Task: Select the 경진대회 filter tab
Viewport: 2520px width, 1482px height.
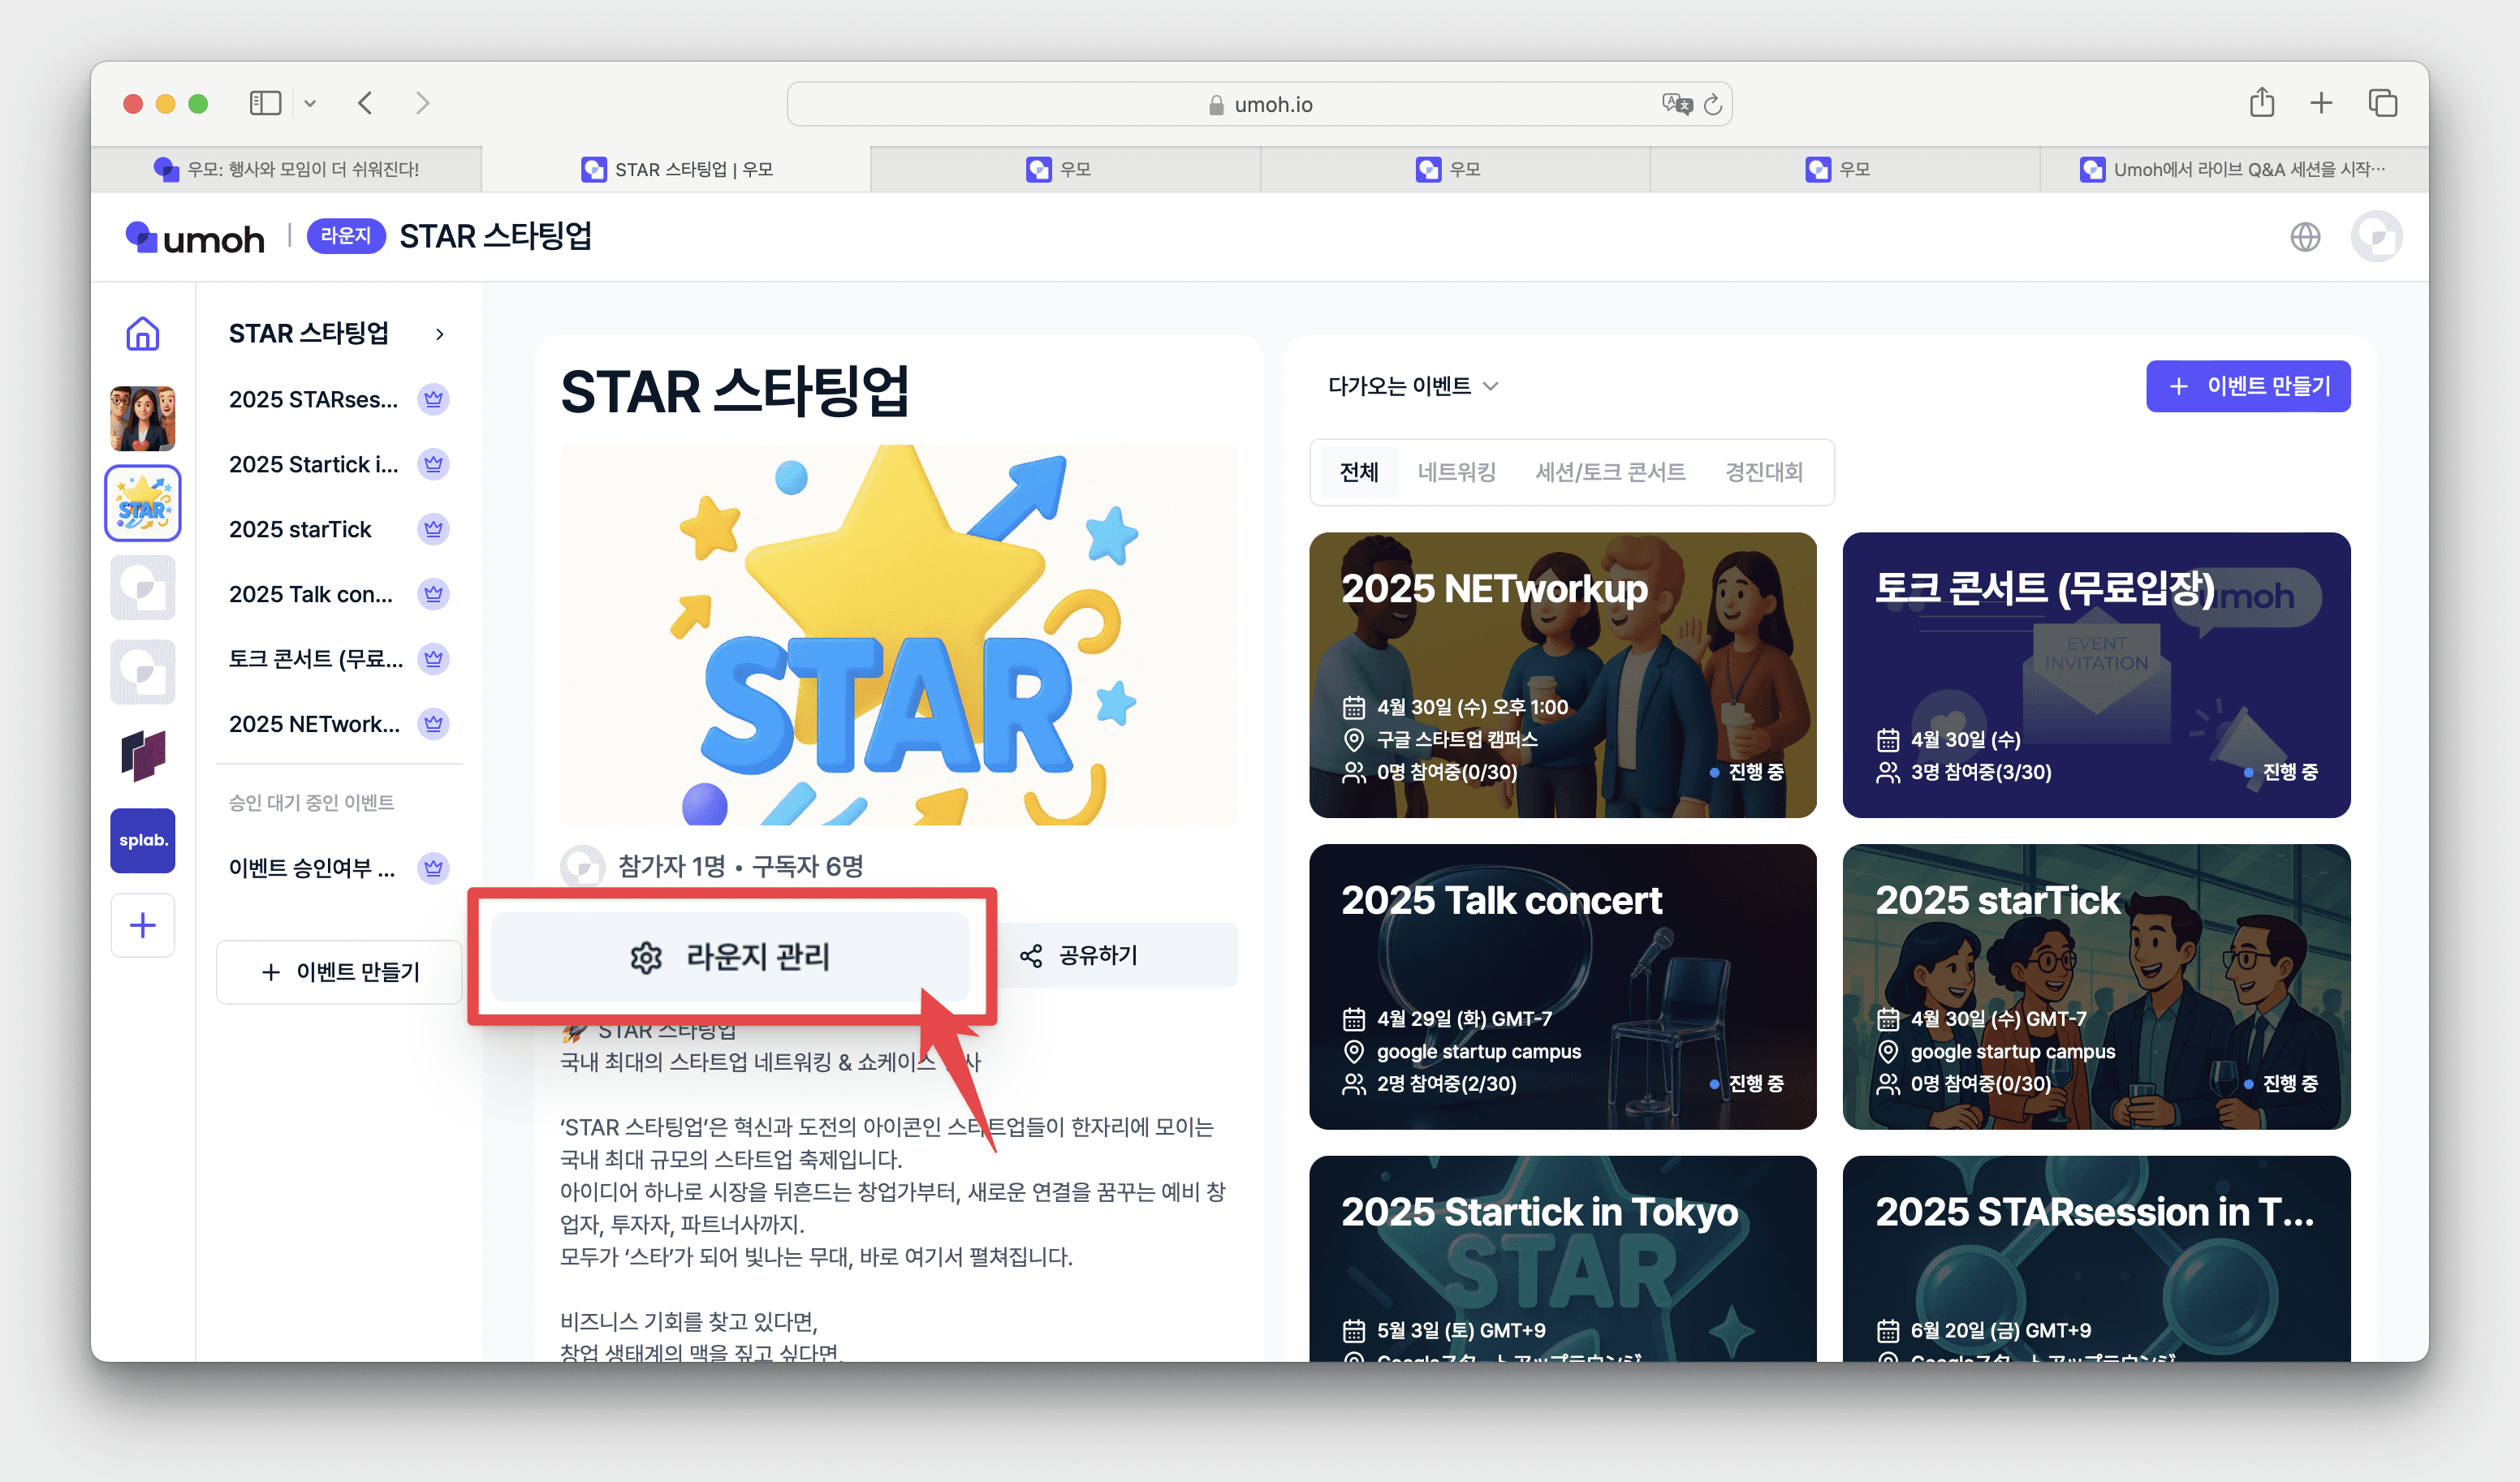Action: pyautogui.click(x=1763, y=472)
